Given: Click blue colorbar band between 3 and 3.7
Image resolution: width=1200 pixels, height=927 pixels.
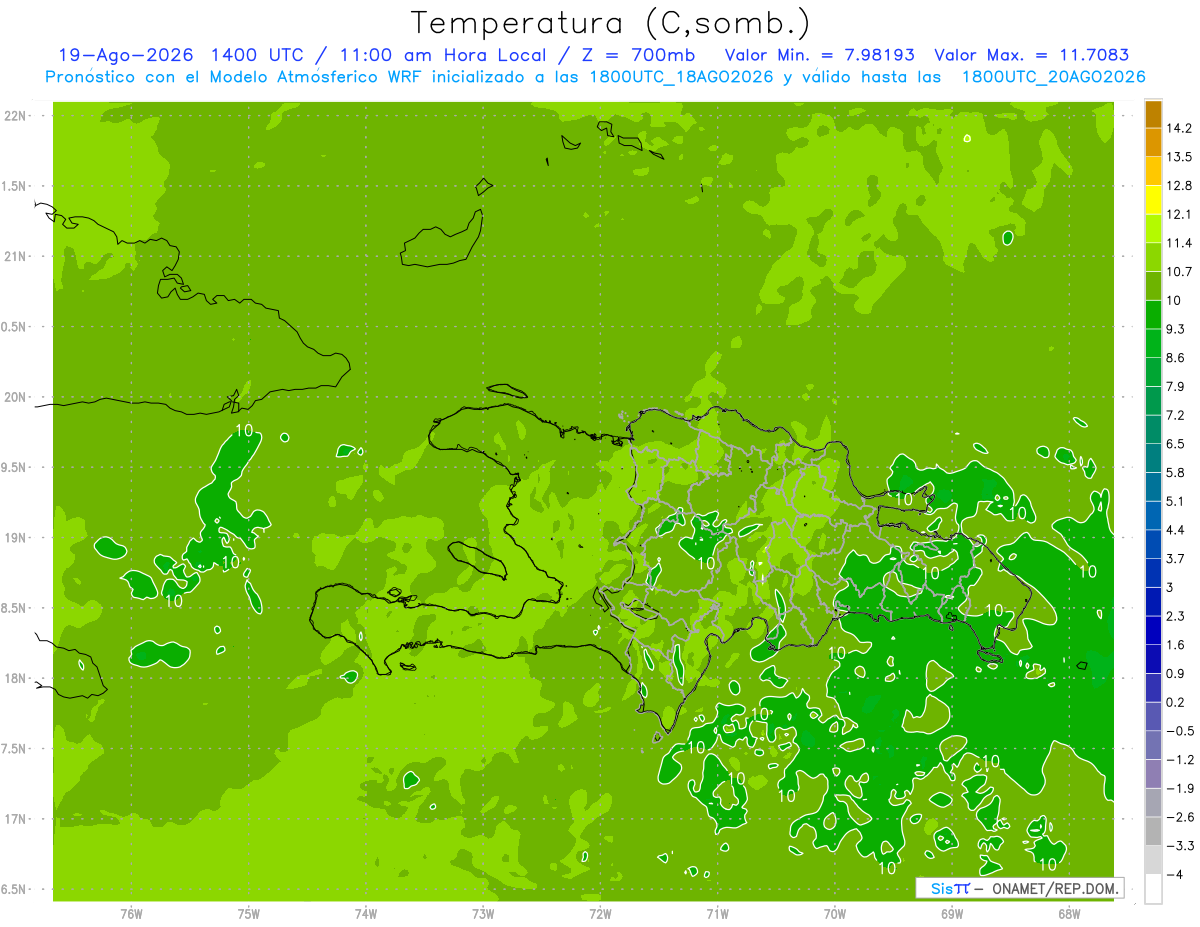Looking at the screenshot, I should pos(1153,573).
